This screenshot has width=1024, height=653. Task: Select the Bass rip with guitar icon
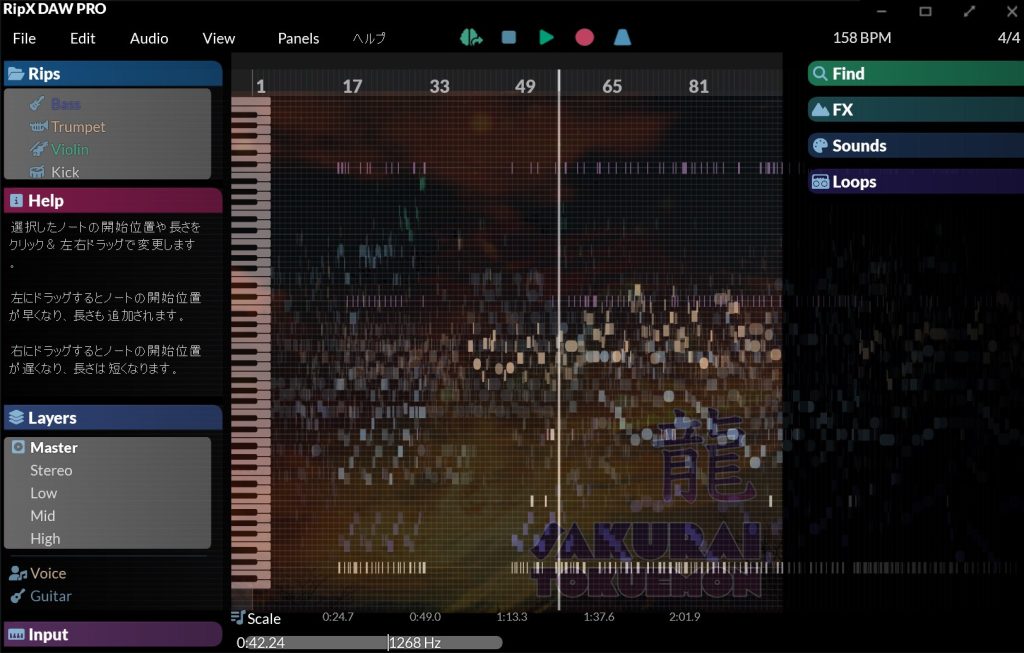point(65,104)
